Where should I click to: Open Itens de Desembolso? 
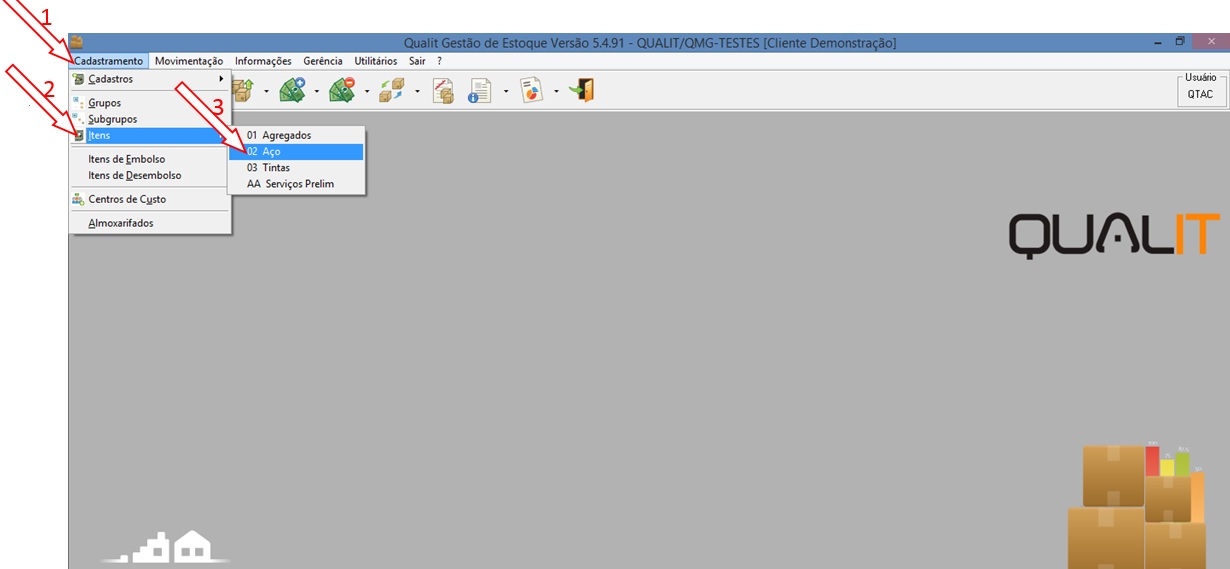point(150,175)
